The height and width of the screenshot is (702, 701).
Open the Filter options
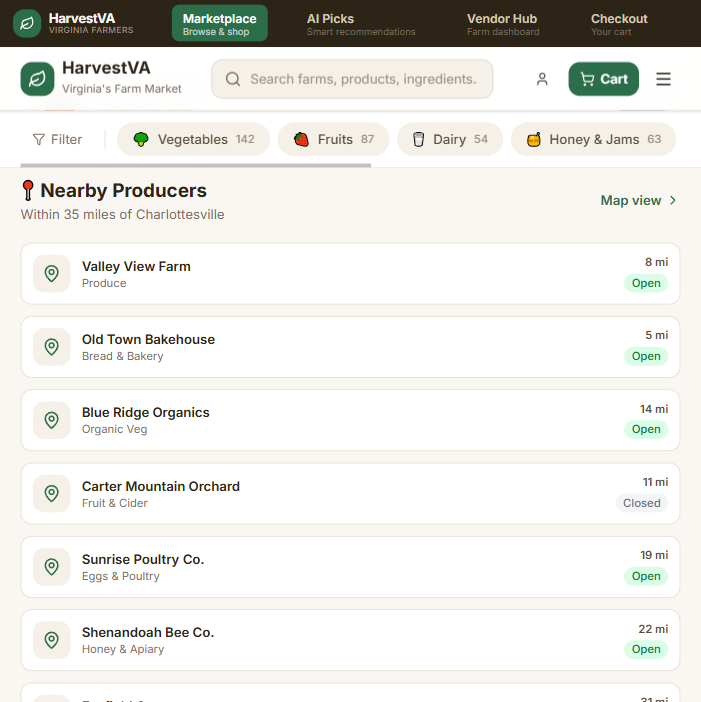(57, 140)
